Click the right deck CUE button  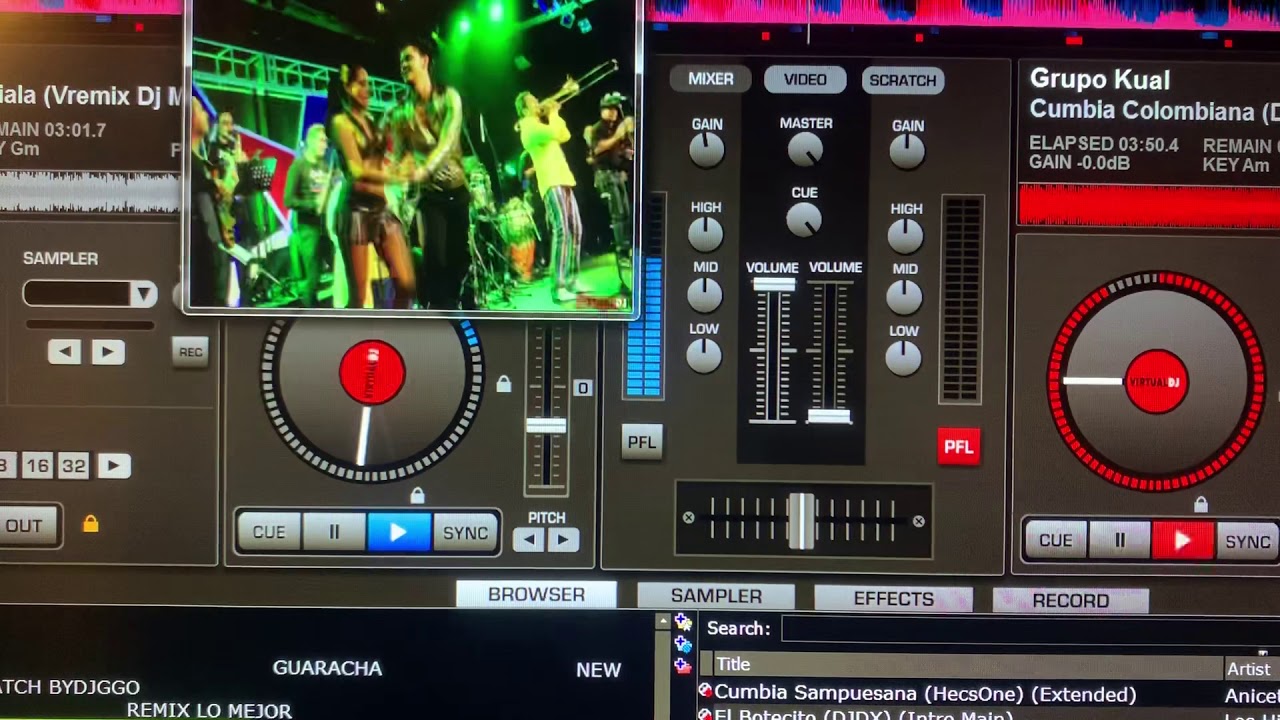(1056, 541)
